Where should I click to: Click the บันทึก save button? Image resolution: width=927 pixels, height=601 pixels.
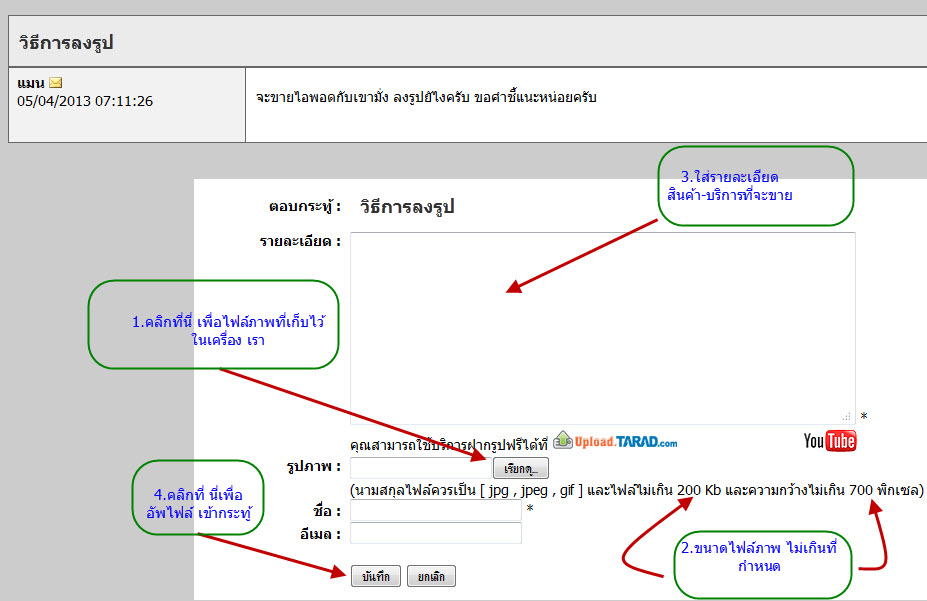tap(376, 577)
